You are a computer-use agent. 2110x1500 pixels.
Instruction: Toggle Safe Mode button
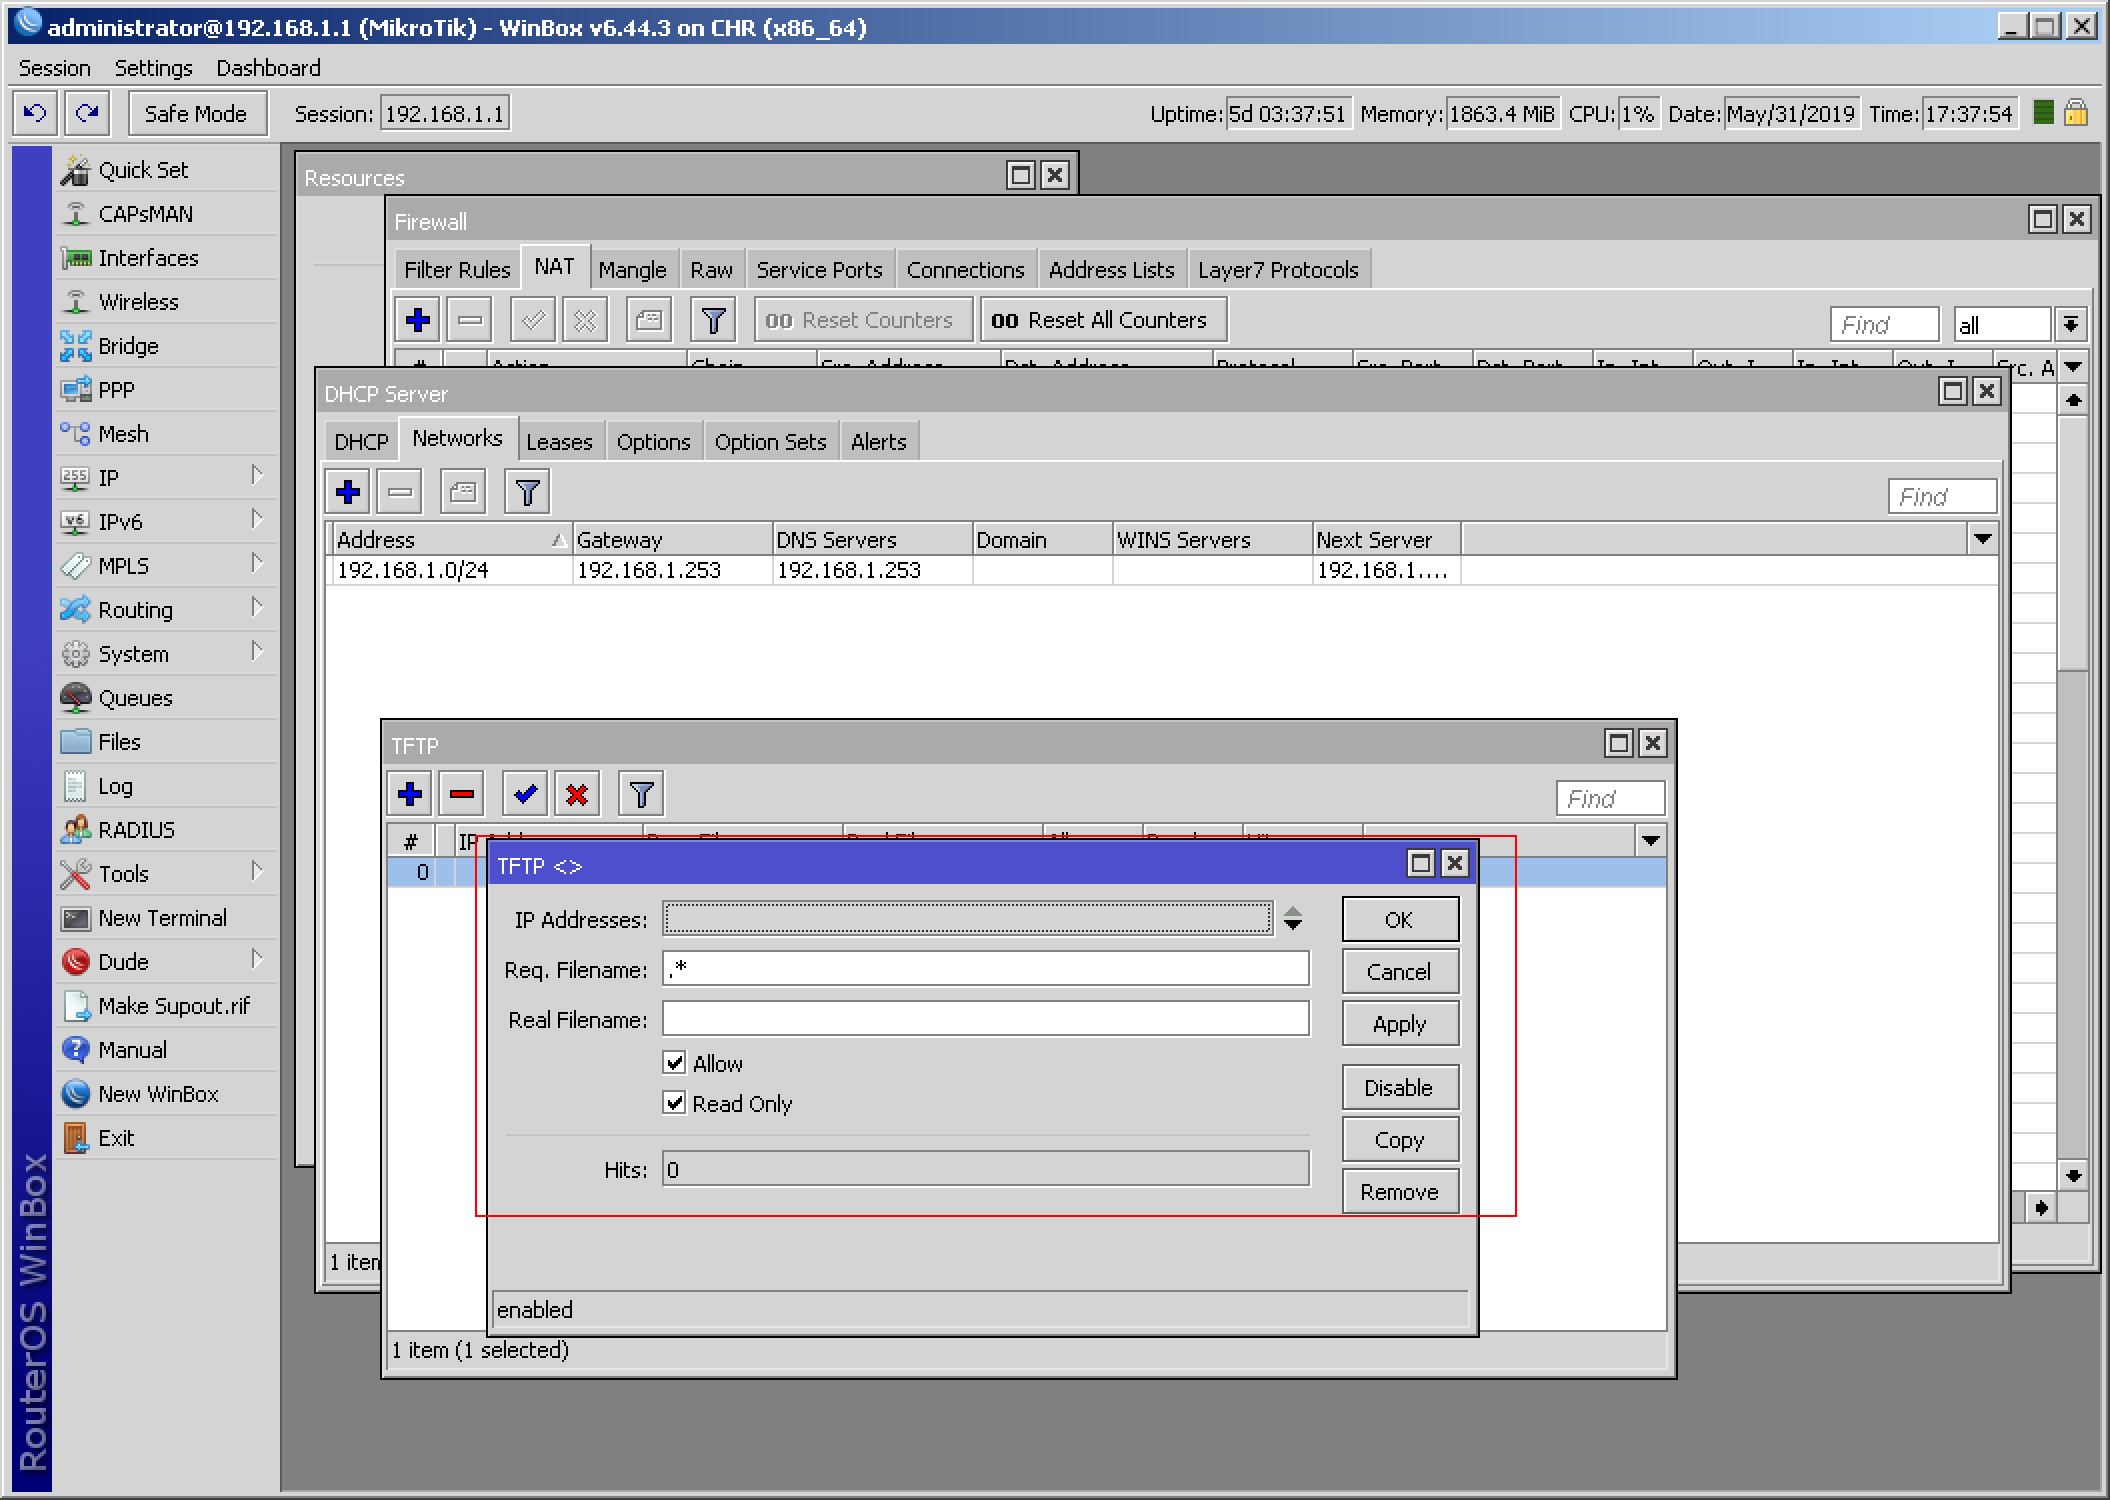[196, 113]
